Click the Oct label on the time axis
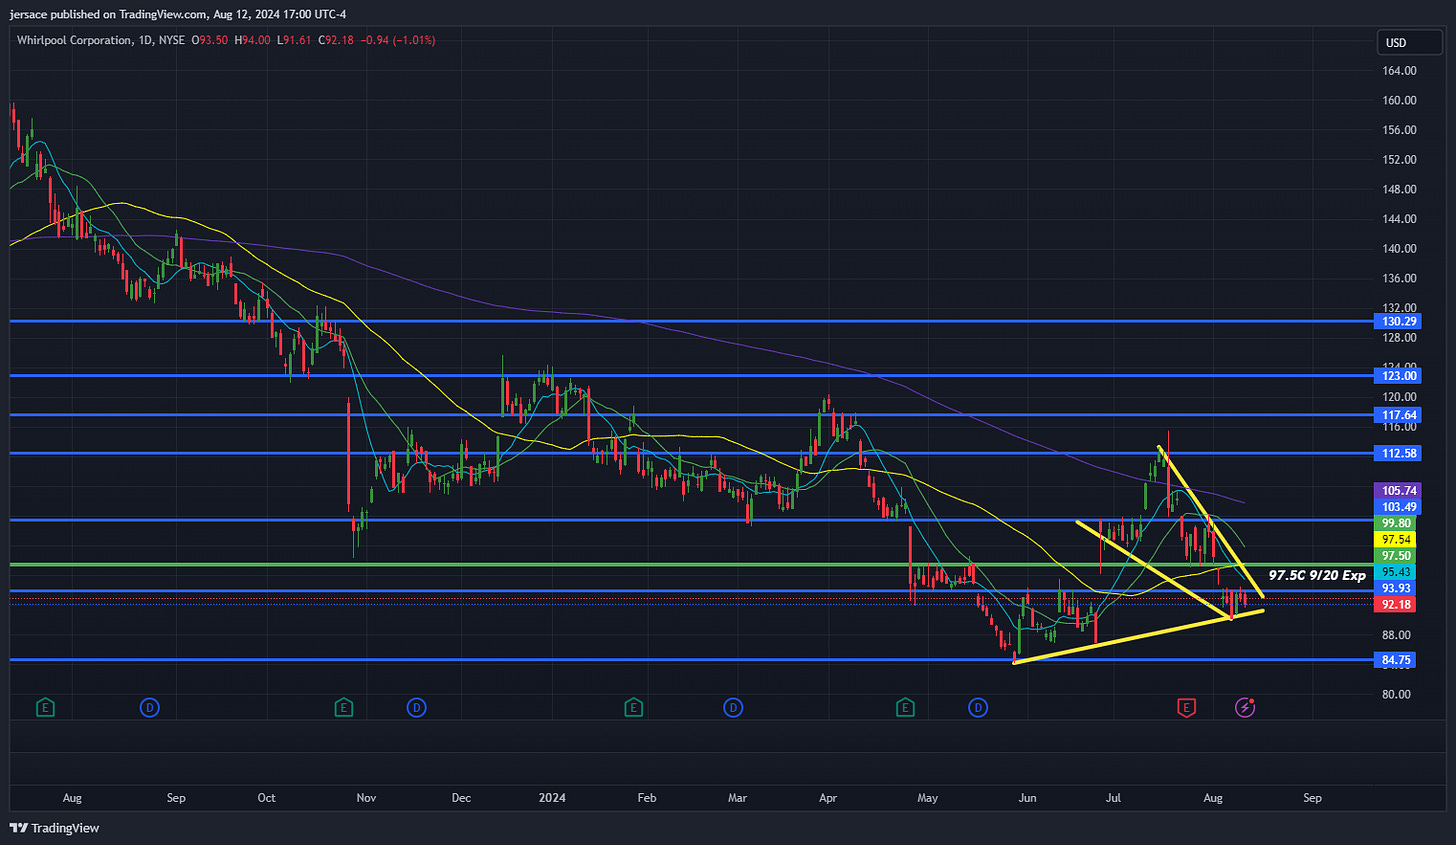The height and width of the screenshot is (845, 1456). click(266, 798)
